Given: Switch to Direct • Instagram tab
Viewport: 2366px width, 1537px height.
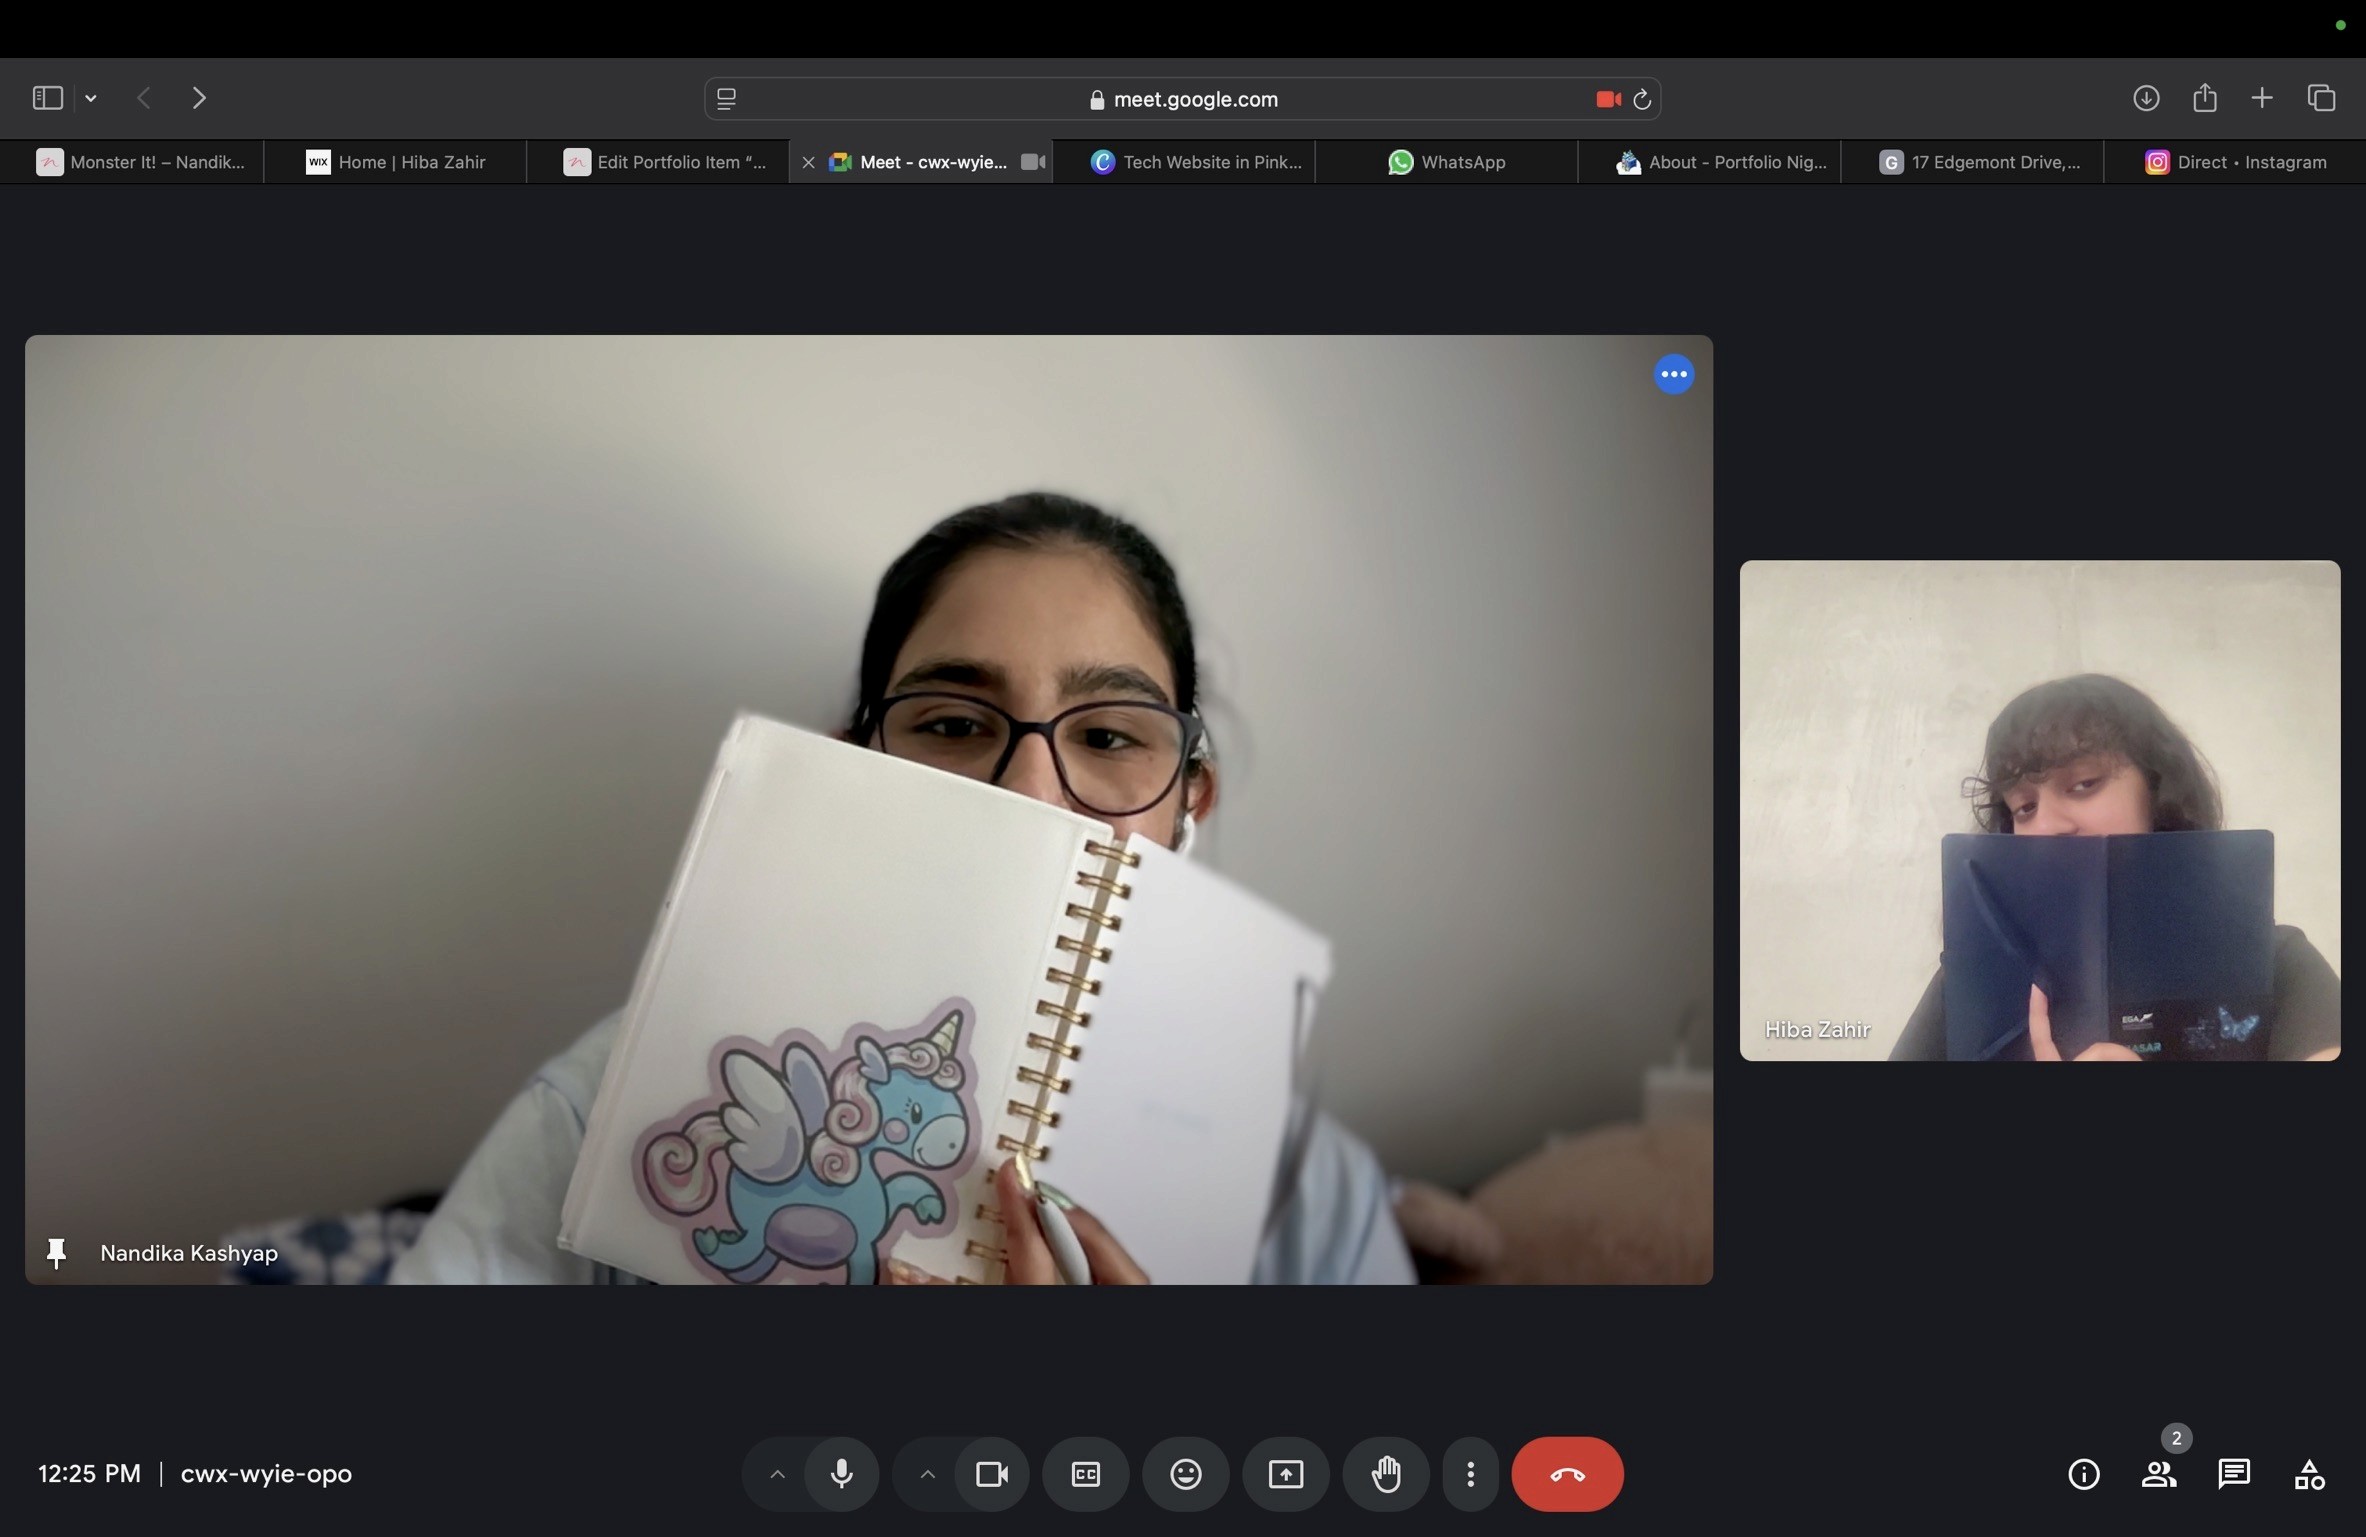Looking at the screenshot, I should coord(2236,162).
